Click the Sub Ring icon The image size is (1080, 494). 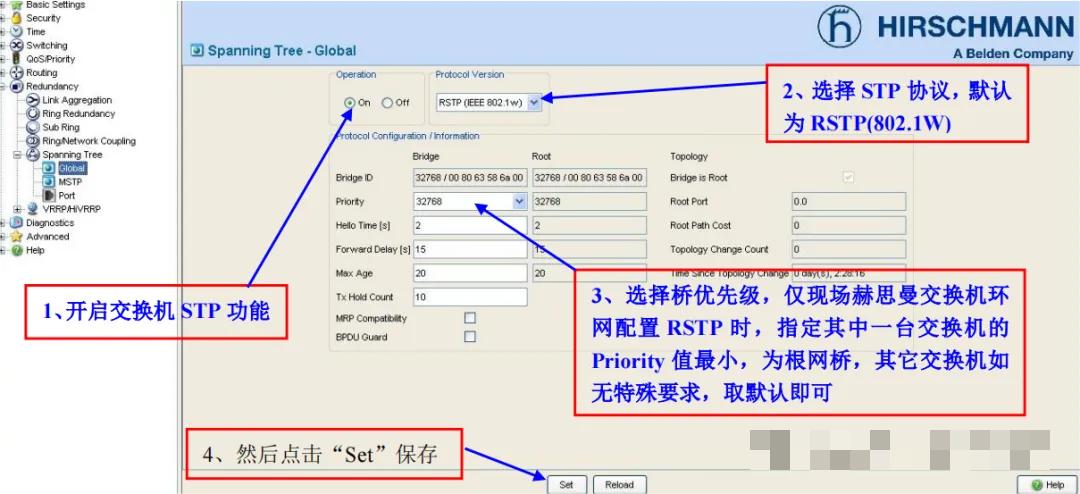pyautogui.click(x=32, y=127)
